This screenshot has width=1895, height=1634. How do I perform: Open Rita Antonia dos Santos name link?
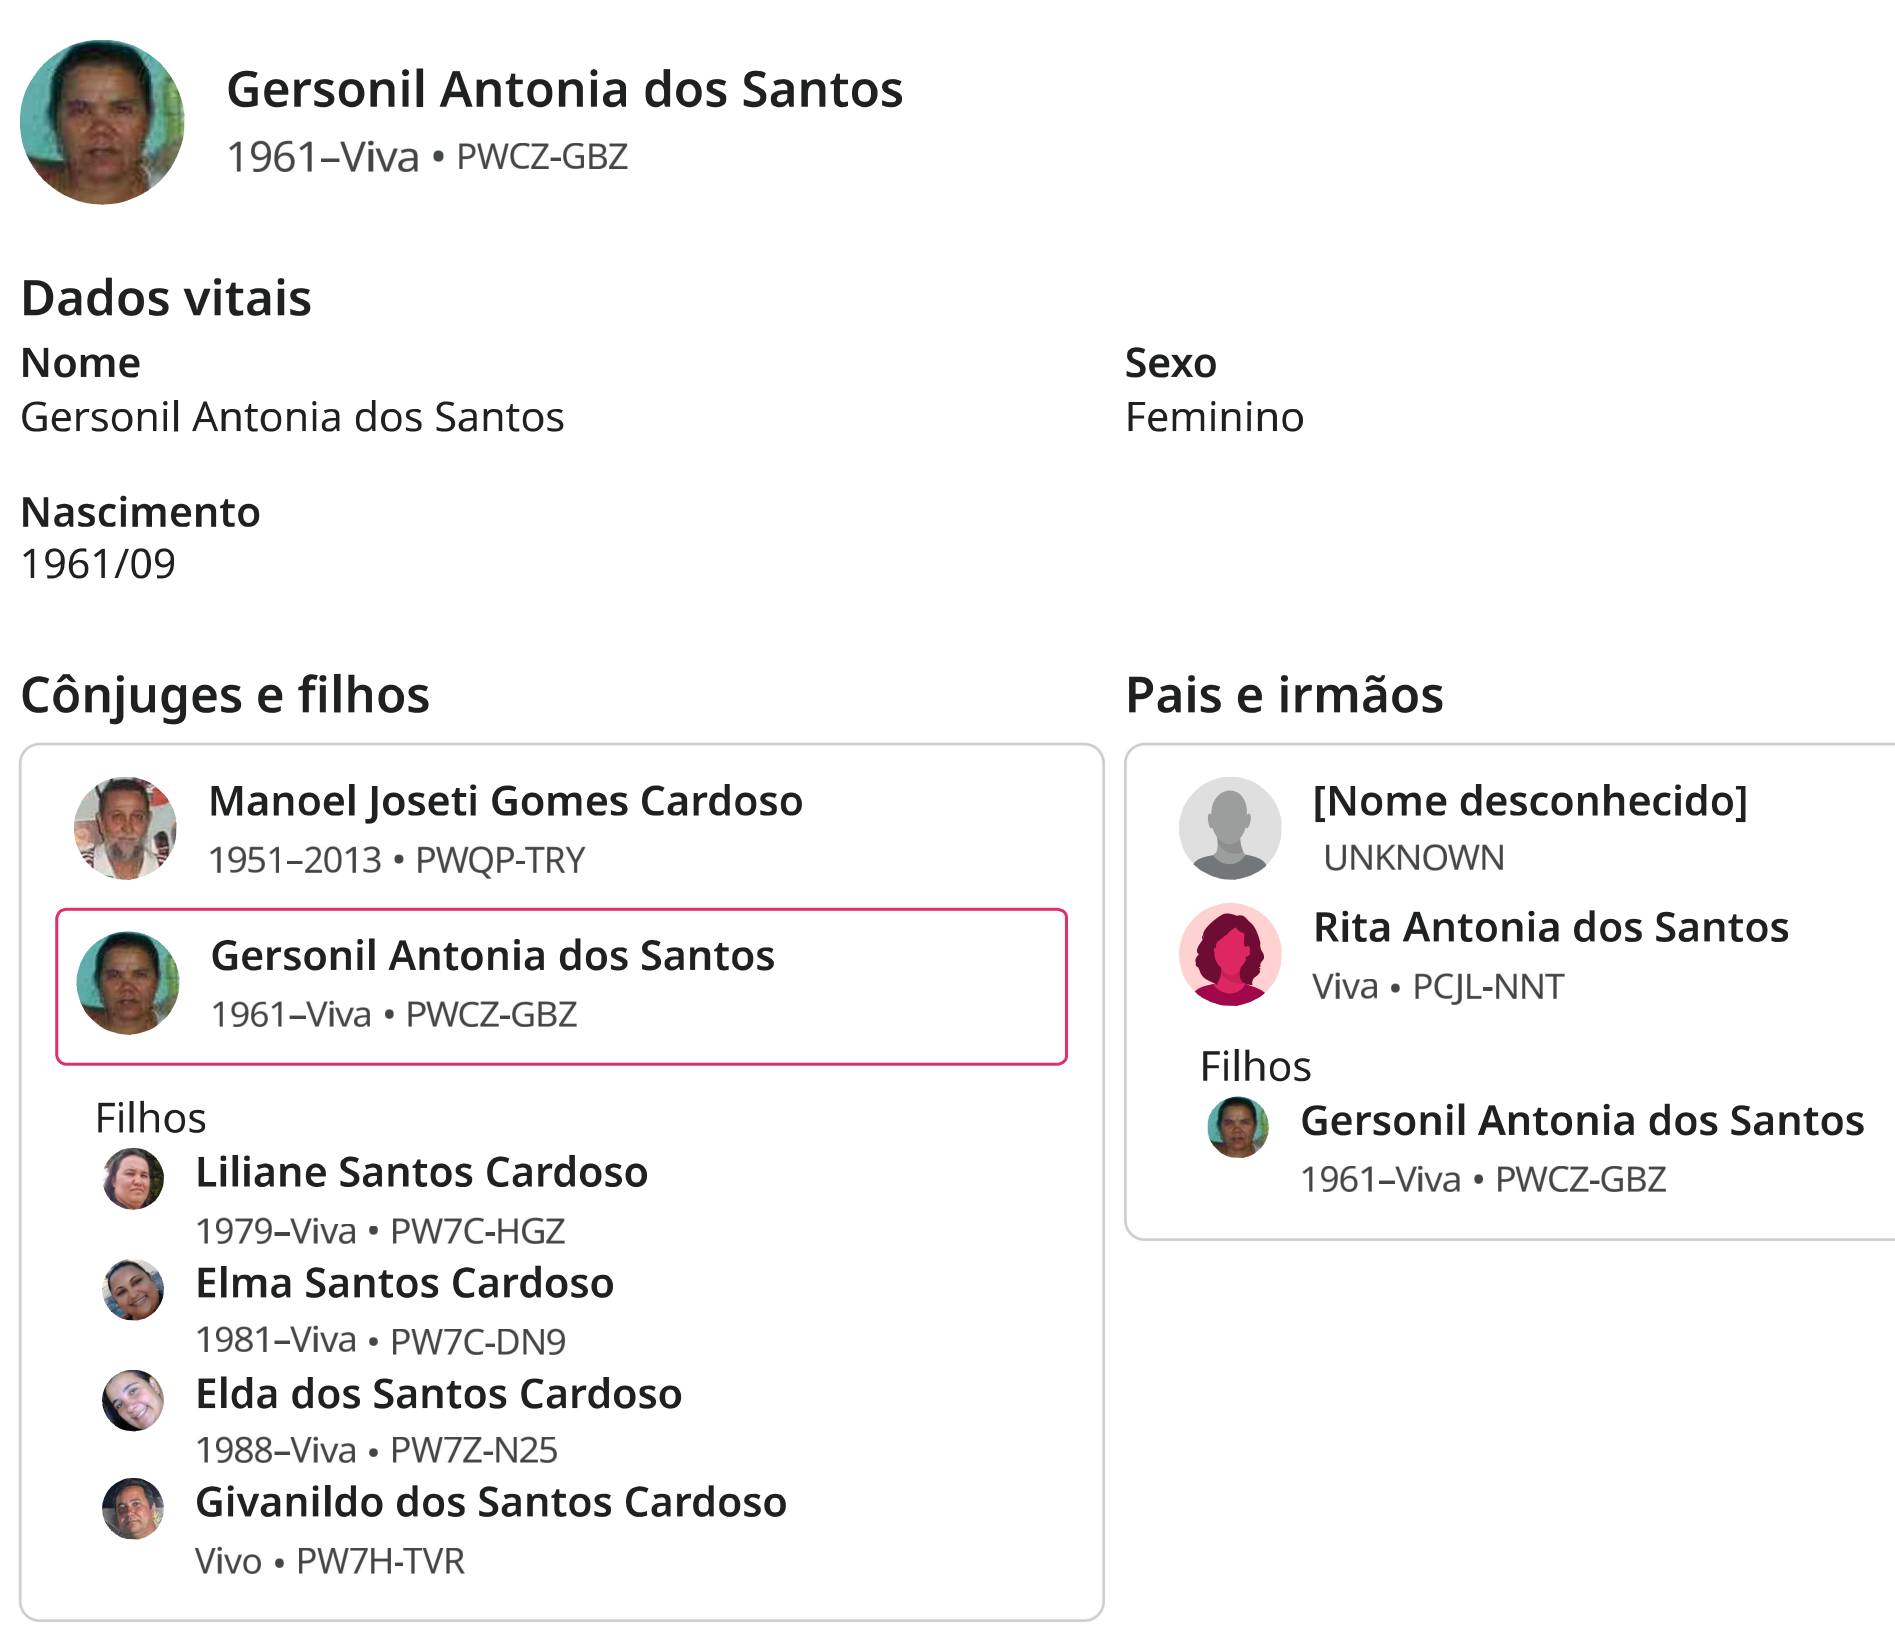point(1550,927)
